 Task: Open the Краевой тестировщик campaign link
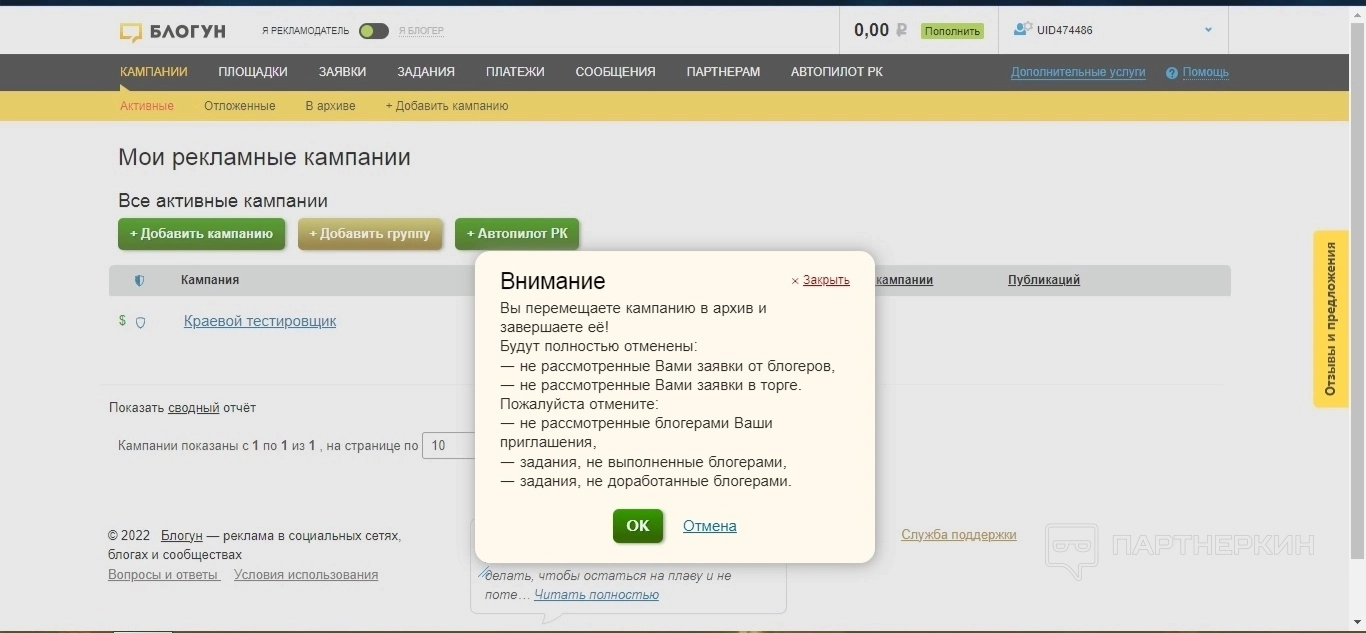click(260, 321)
